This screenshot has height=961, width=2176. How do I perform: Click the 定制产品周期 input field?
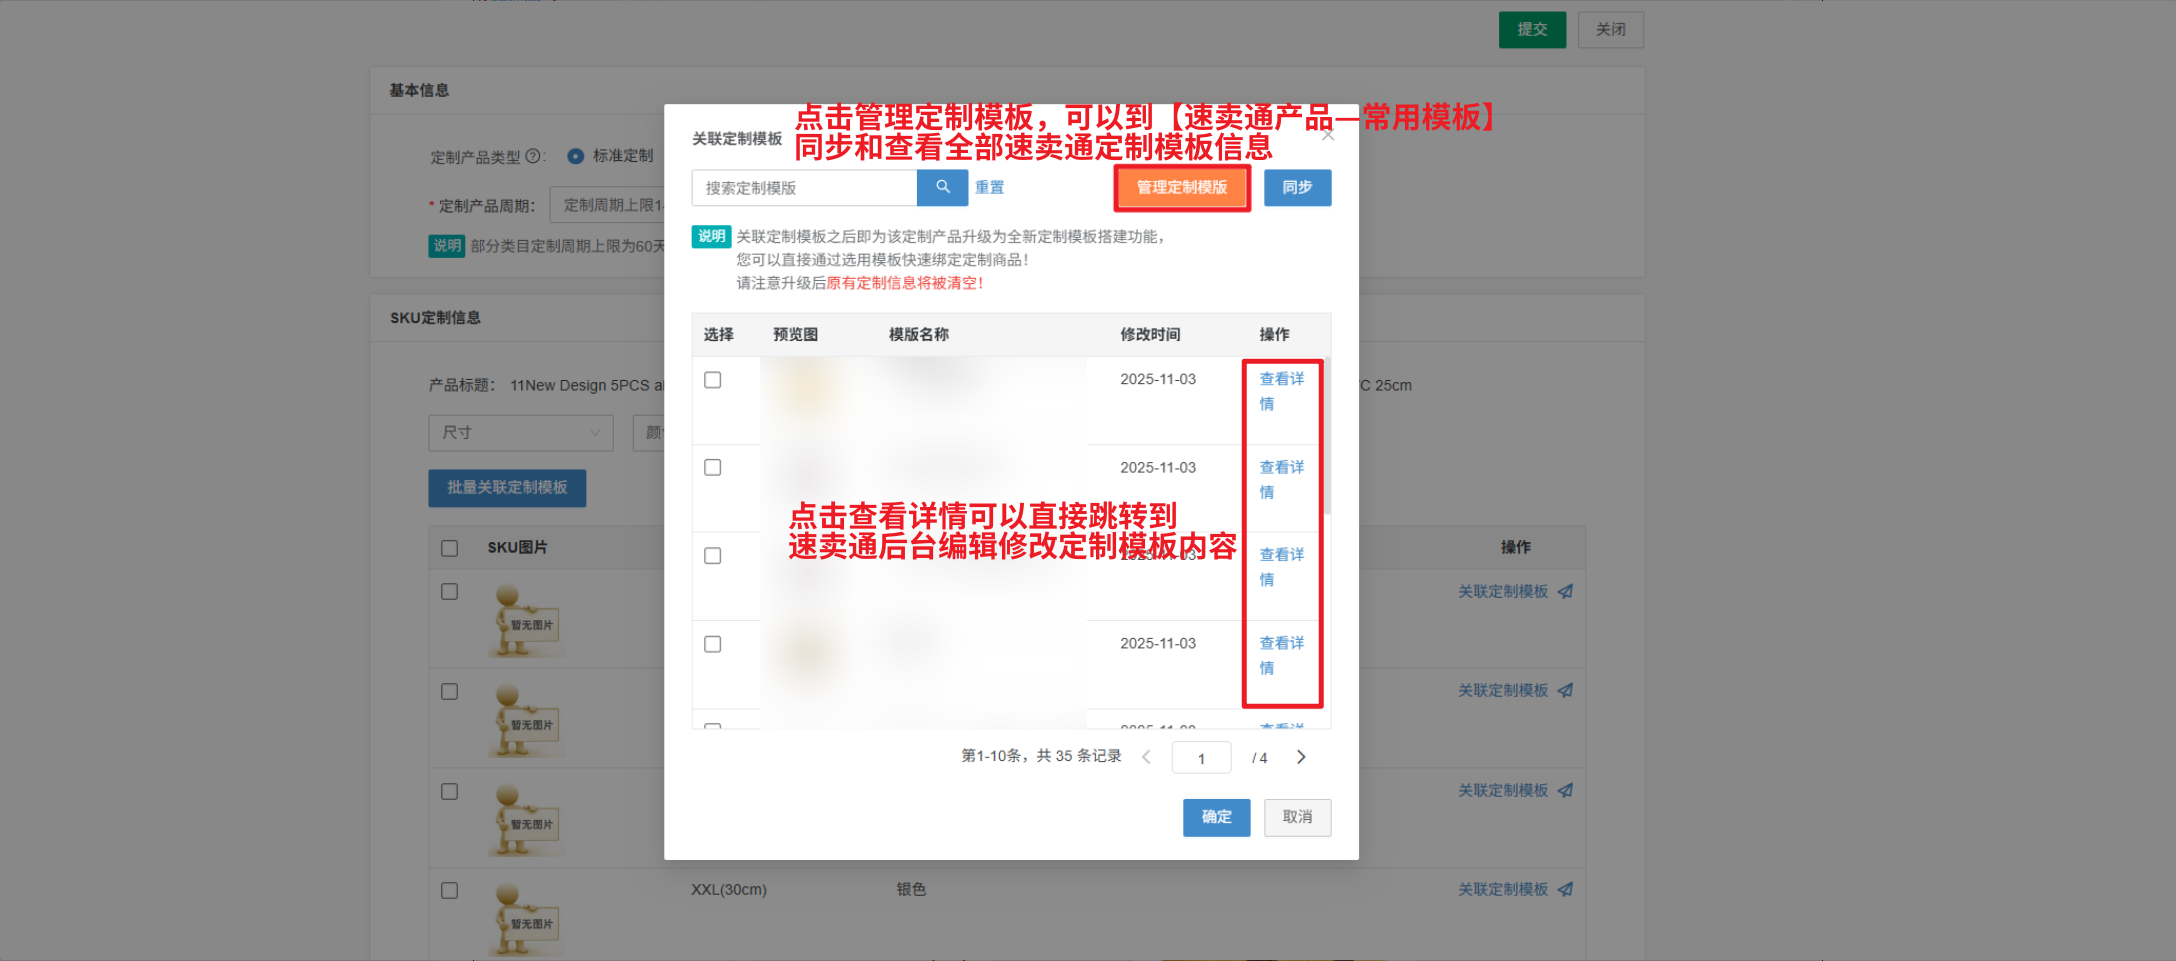pyautogui.click(x=607, y=205)
